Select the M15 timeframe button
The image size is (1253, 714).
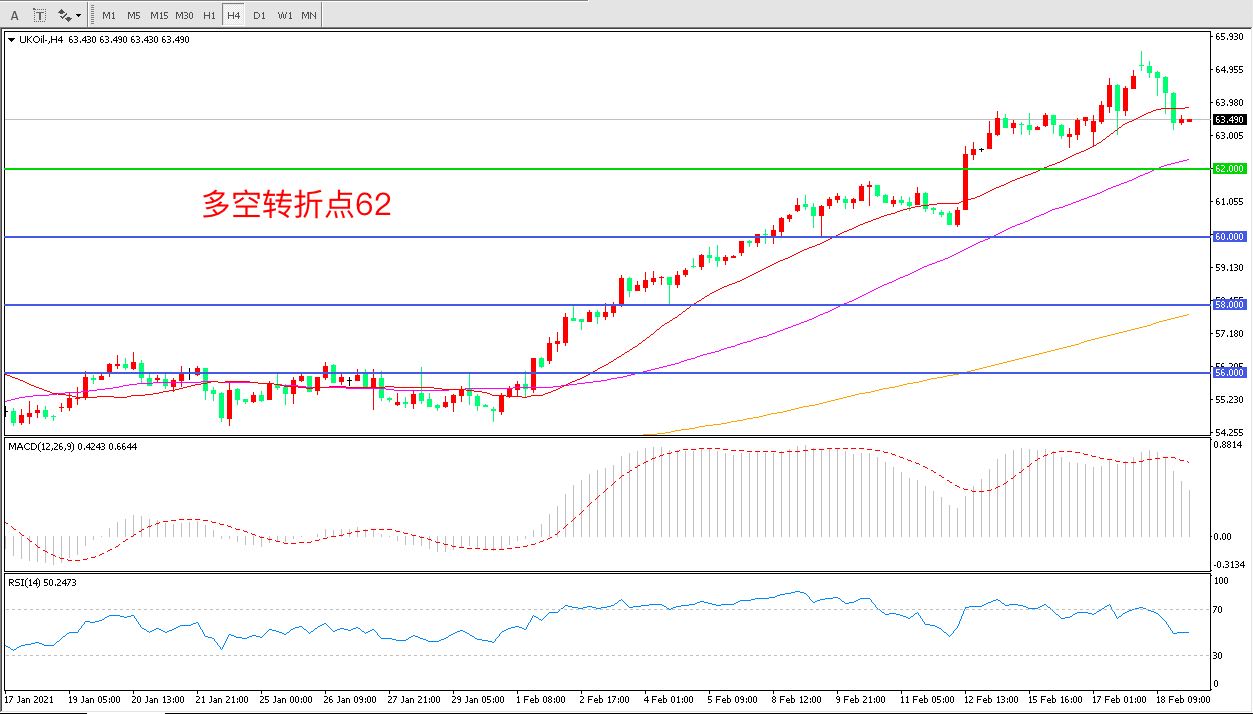159,16
